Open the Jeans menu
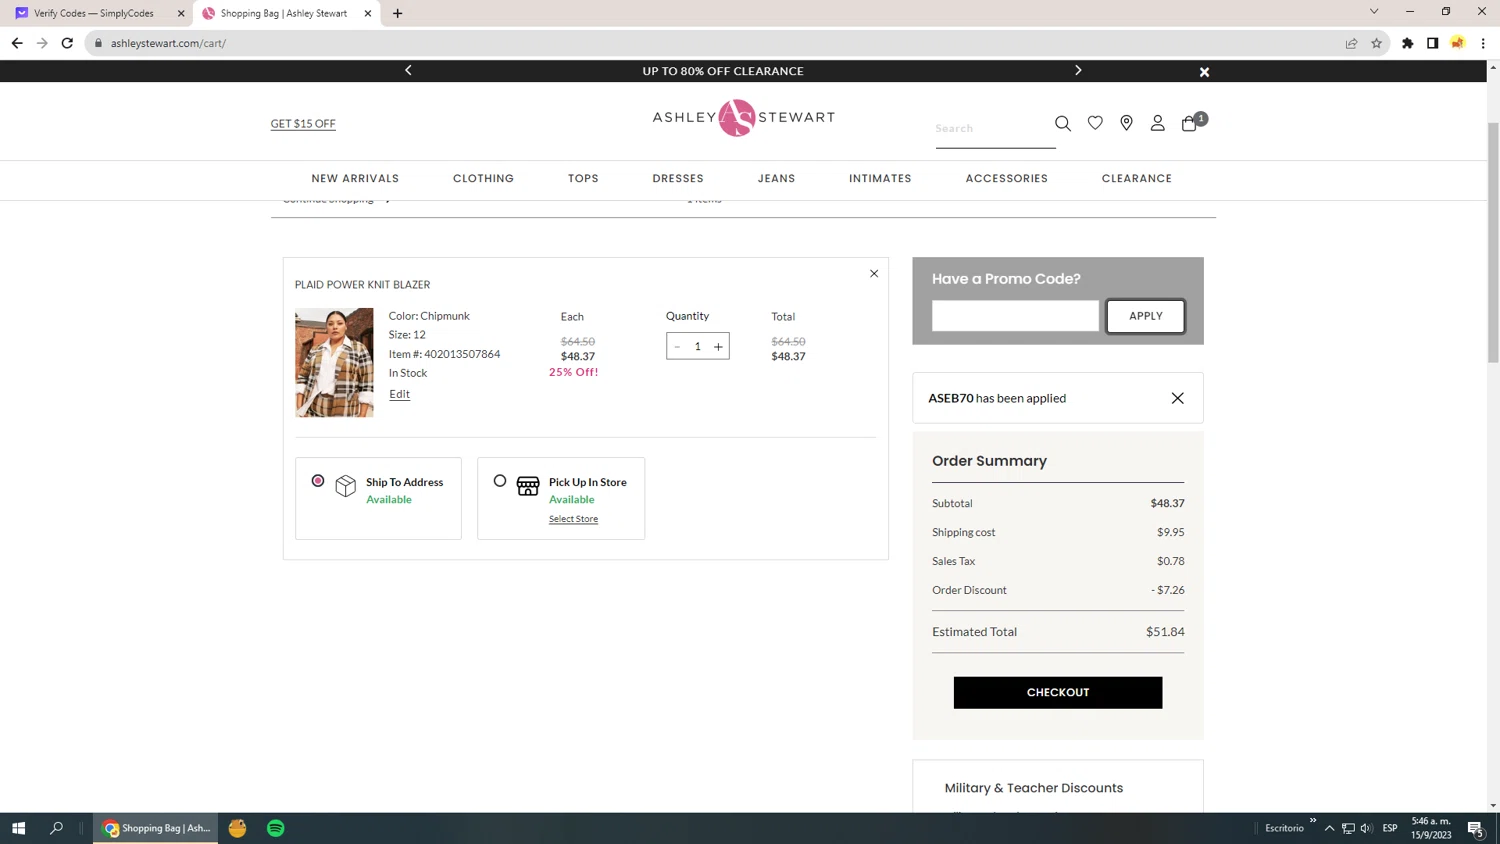 coord(776,178)
